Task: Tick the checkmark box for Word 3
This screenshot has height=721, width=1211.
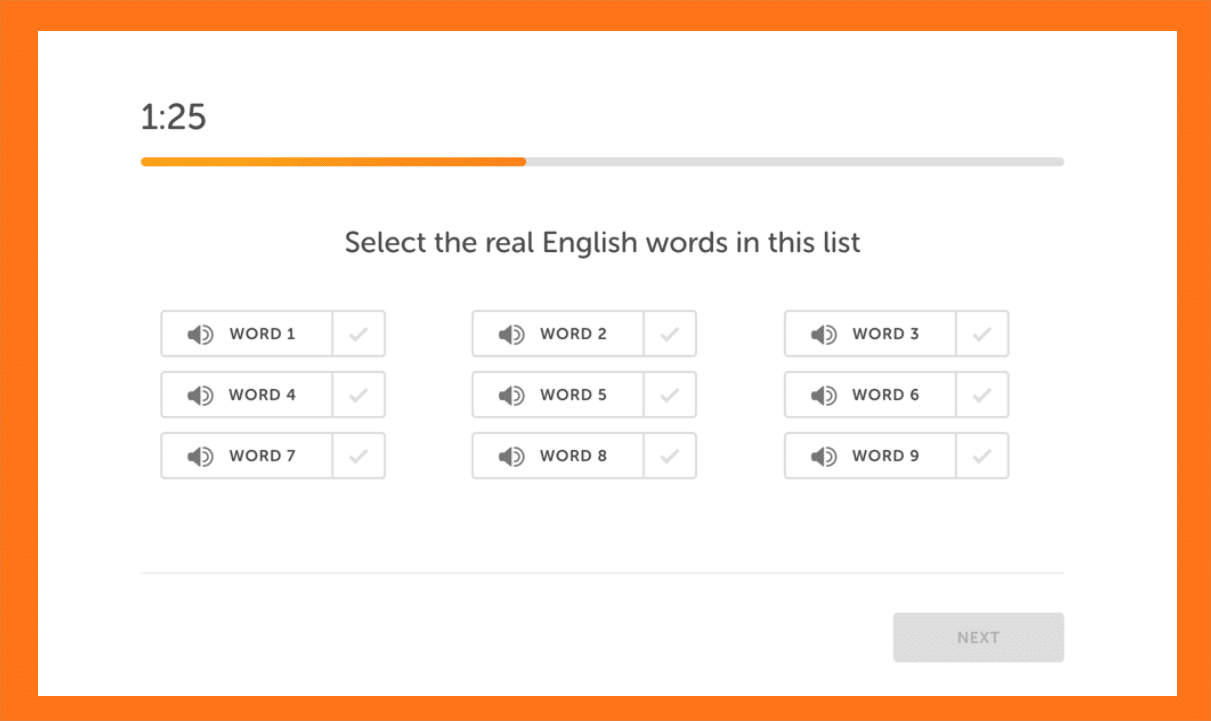Action: pos(982,334)
